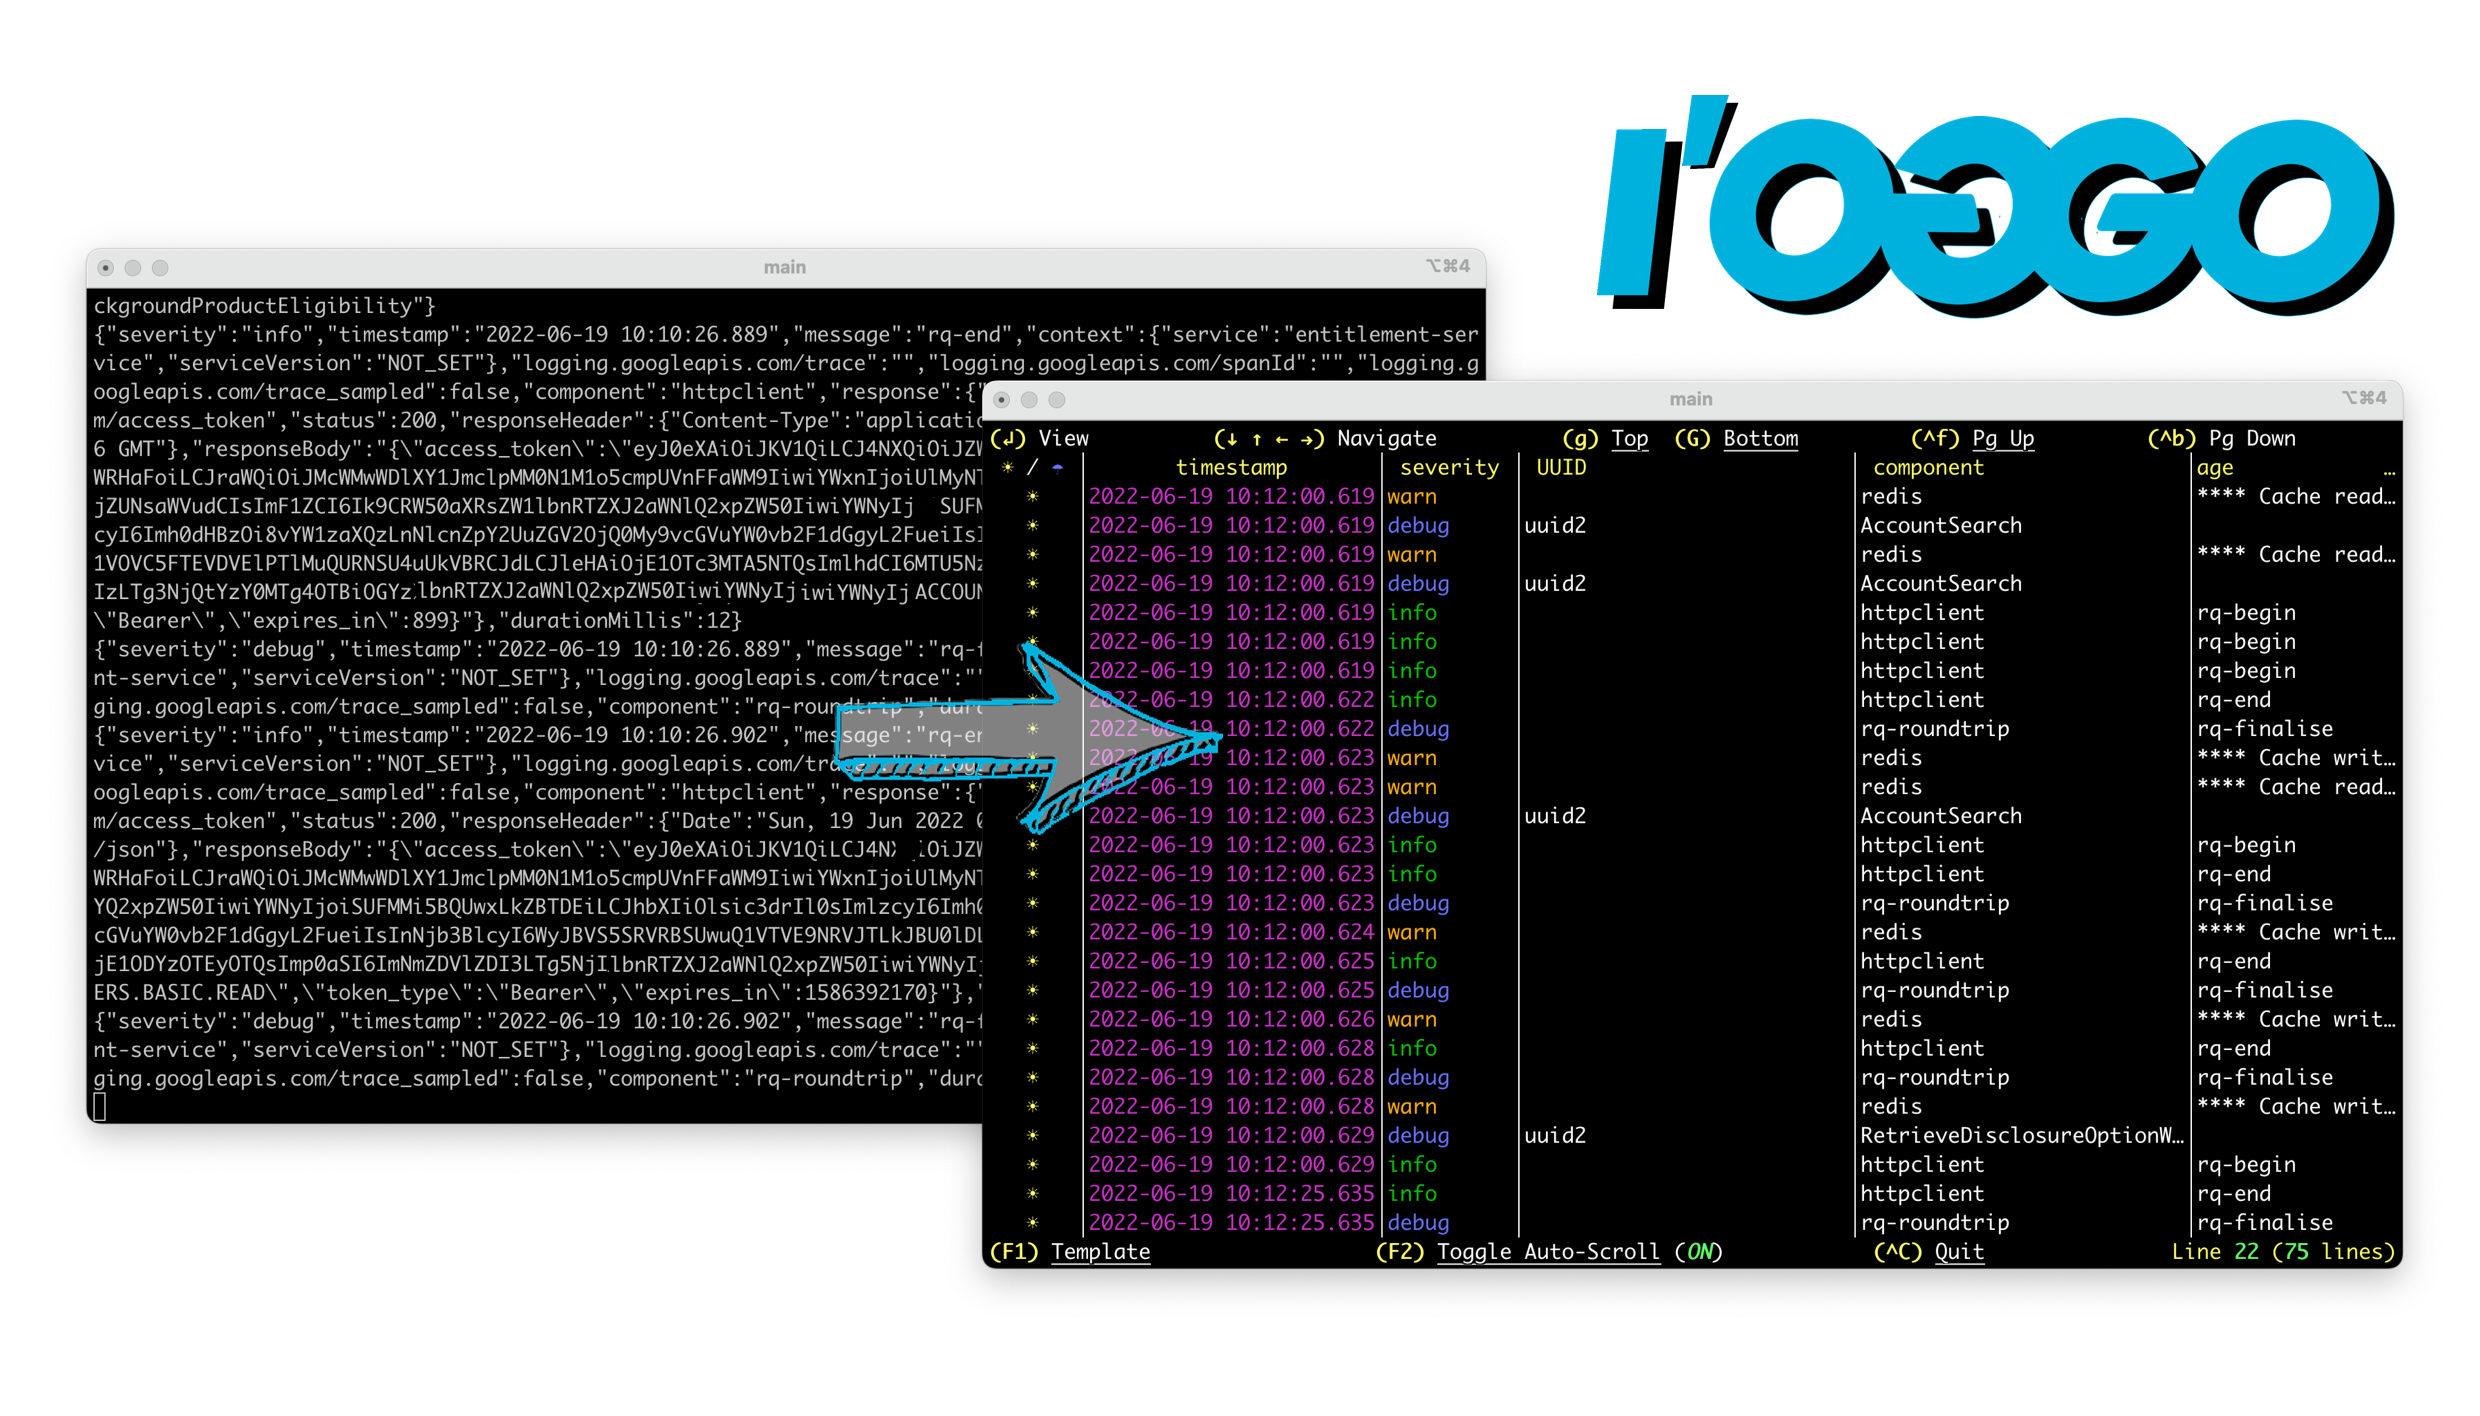Toggle Auto-Scroll with the F2 option
Screen dimensions: 2480x1416
point(1547,1251)
